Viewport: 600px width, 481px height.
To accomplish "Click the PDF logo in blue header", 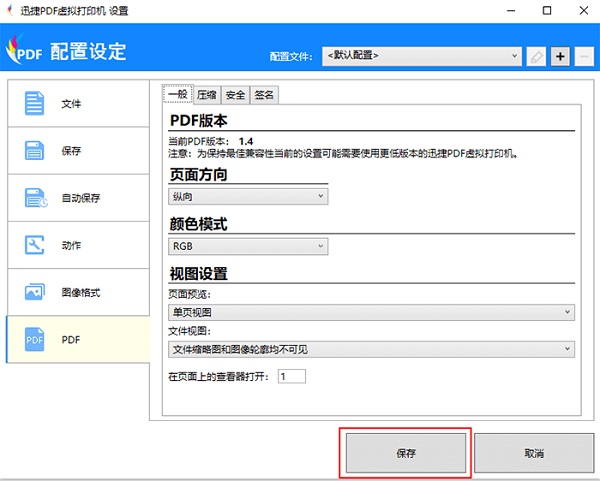I will pos(24,50).
